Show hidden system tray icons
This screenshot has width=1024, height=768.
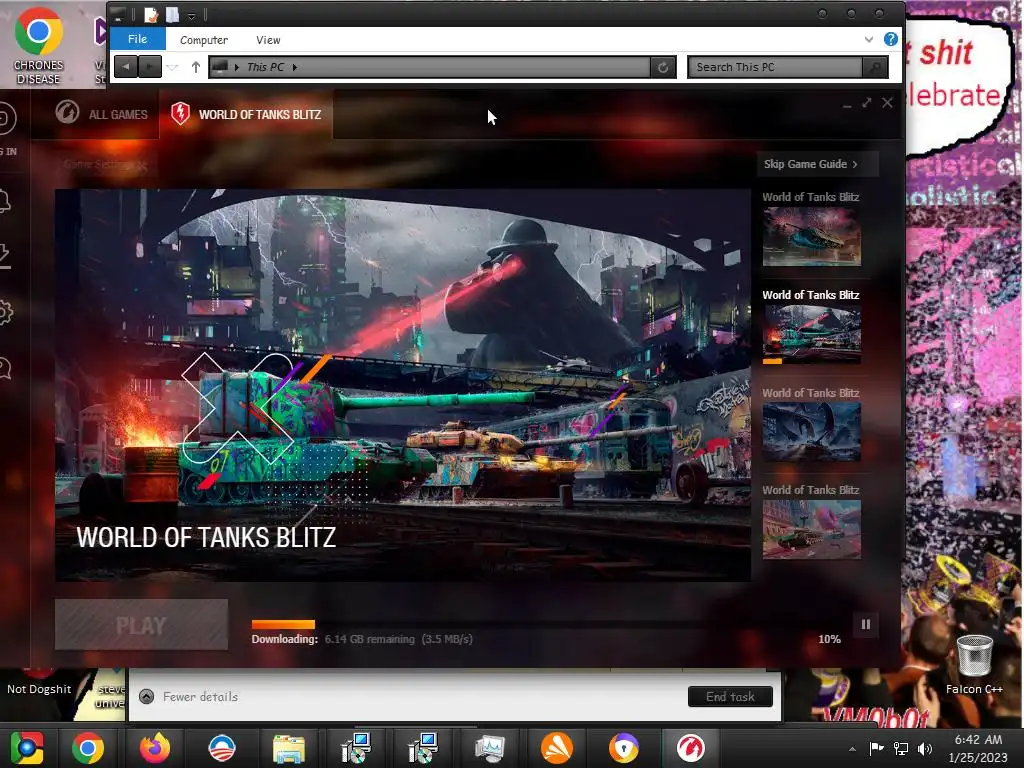[852, 749]
